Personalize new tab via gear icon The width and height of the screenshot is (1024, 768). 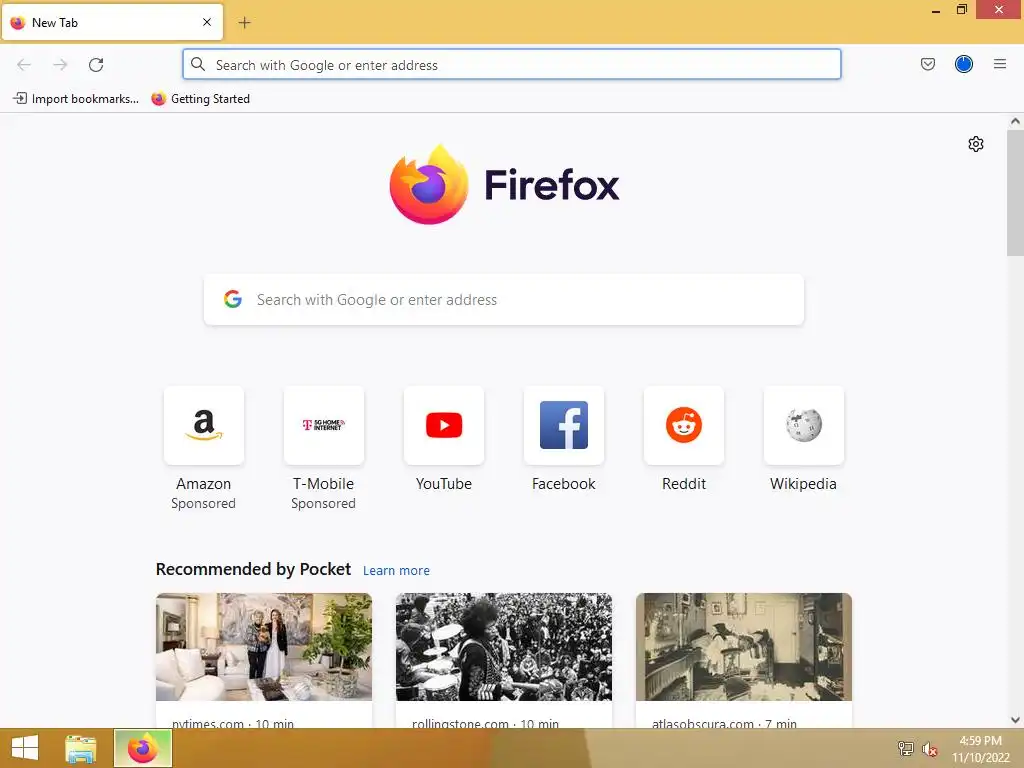coord(976,144)
